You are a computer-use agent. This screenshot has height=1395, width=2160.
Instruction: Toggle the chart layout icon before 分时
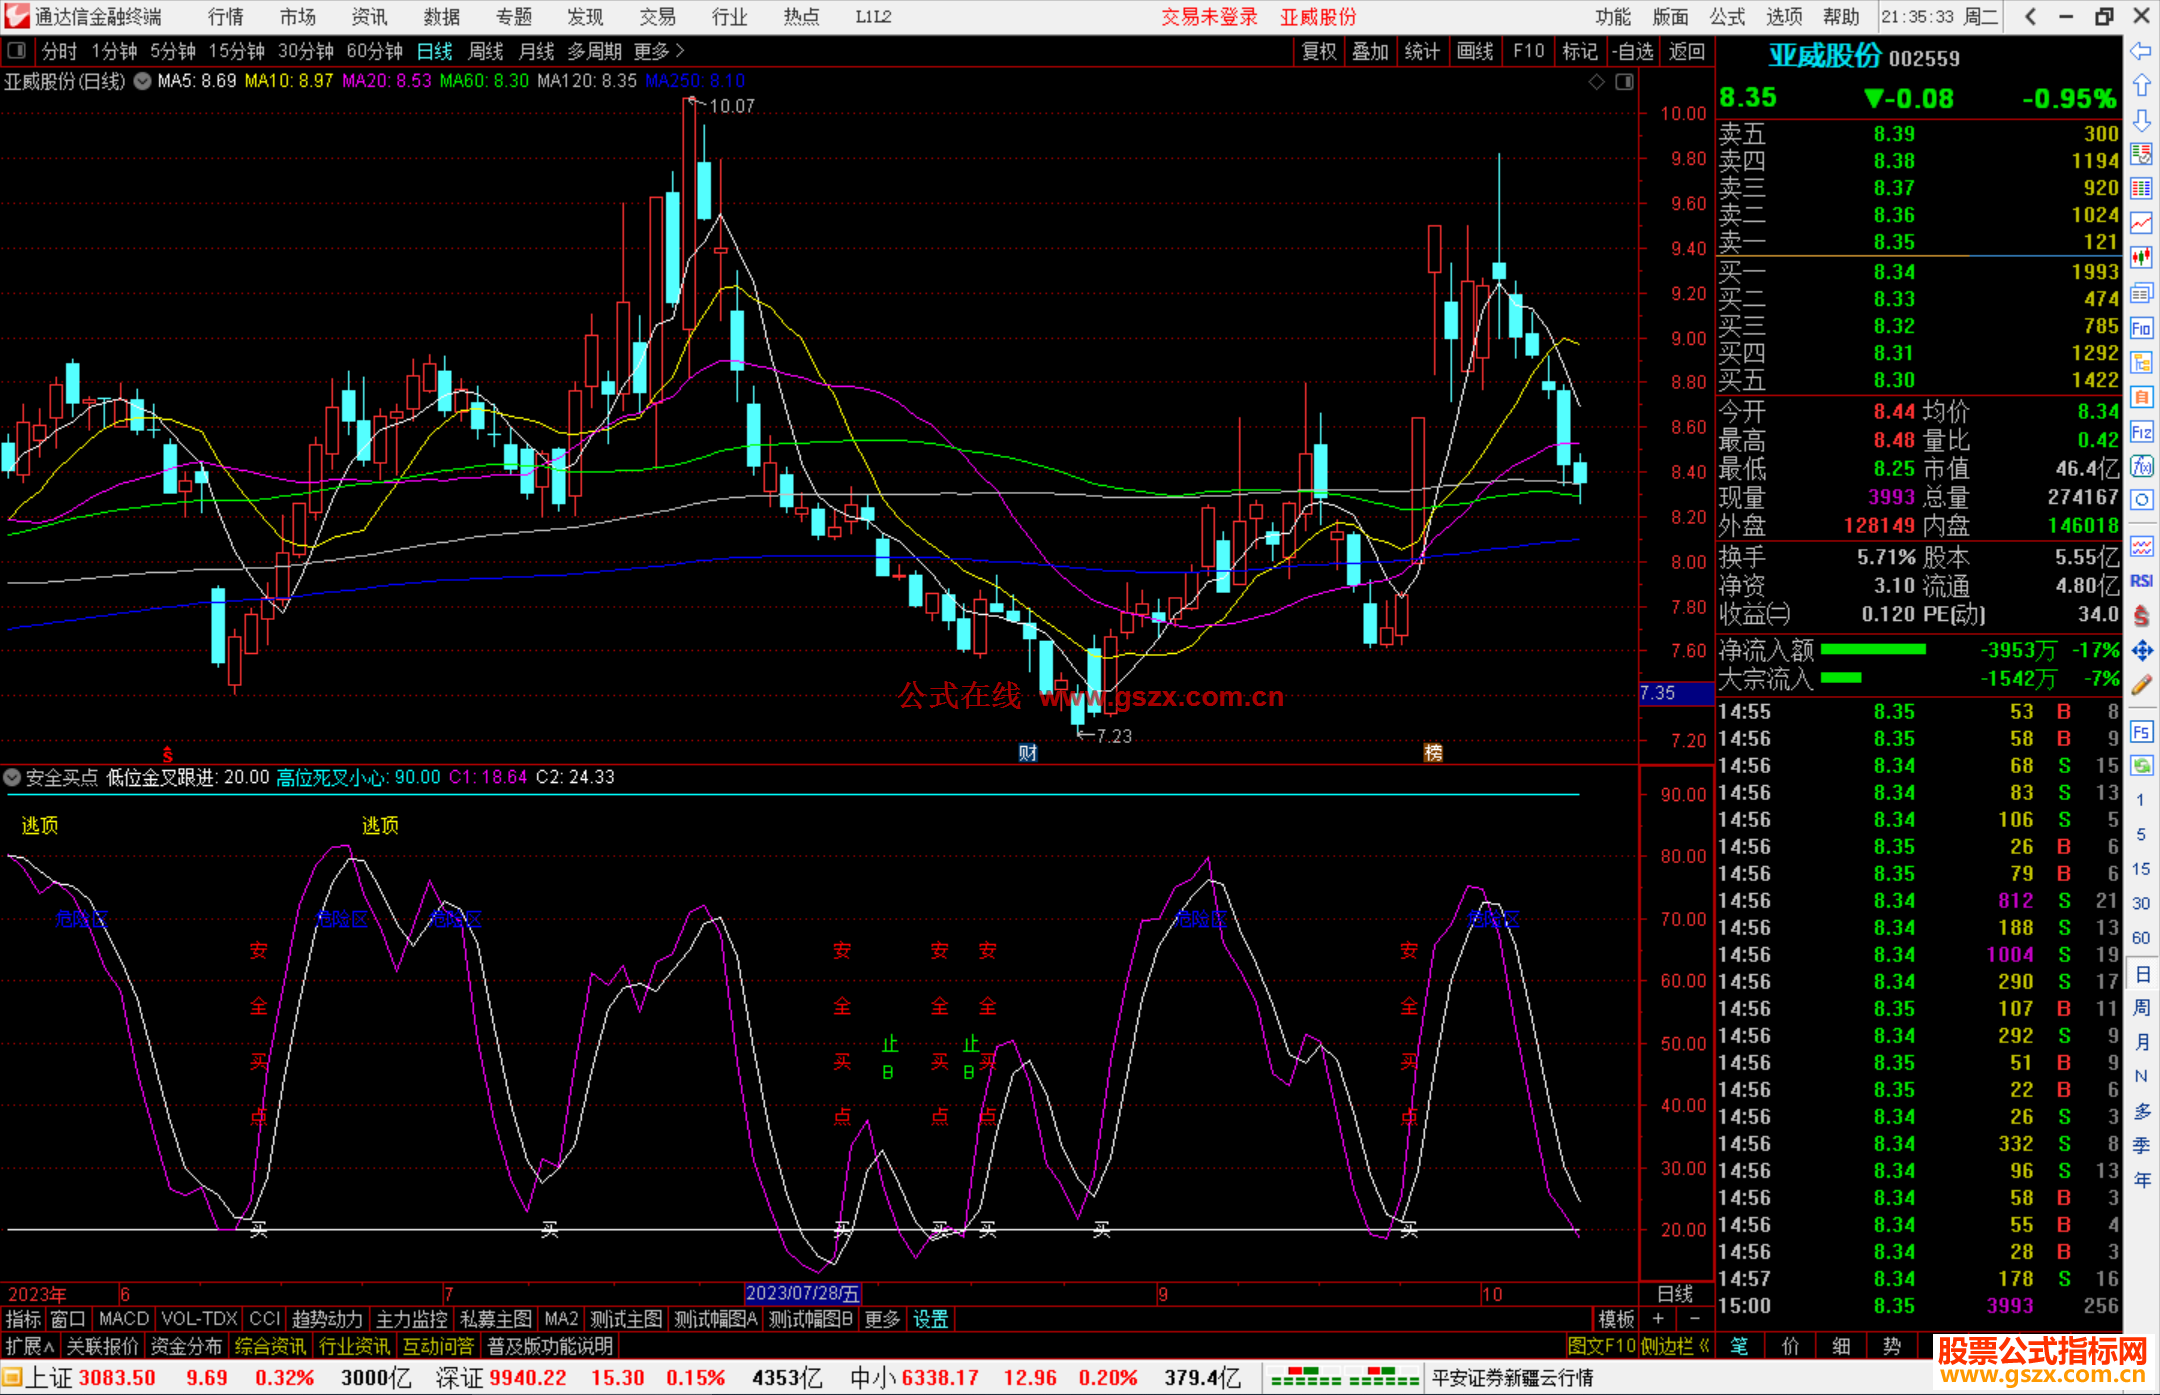(x=17, y=50)
